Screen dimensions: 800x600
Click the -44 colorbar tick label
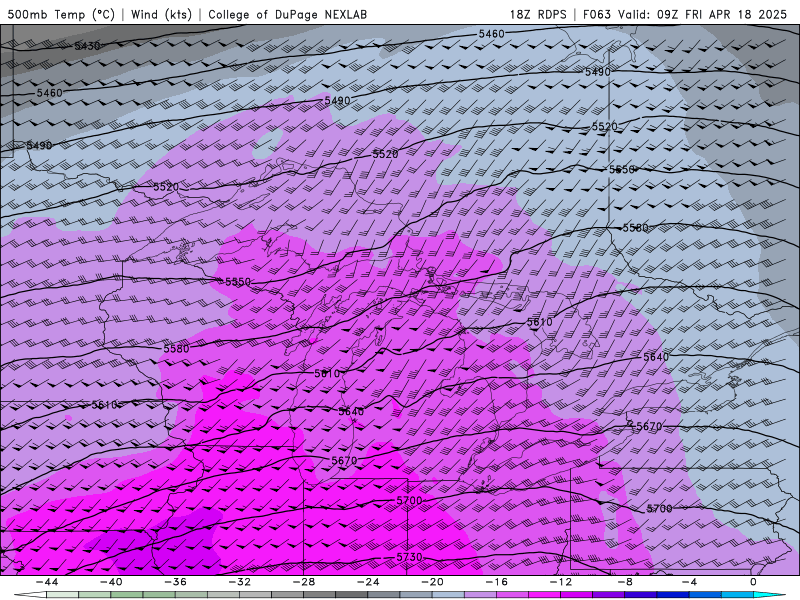[47, 582]
